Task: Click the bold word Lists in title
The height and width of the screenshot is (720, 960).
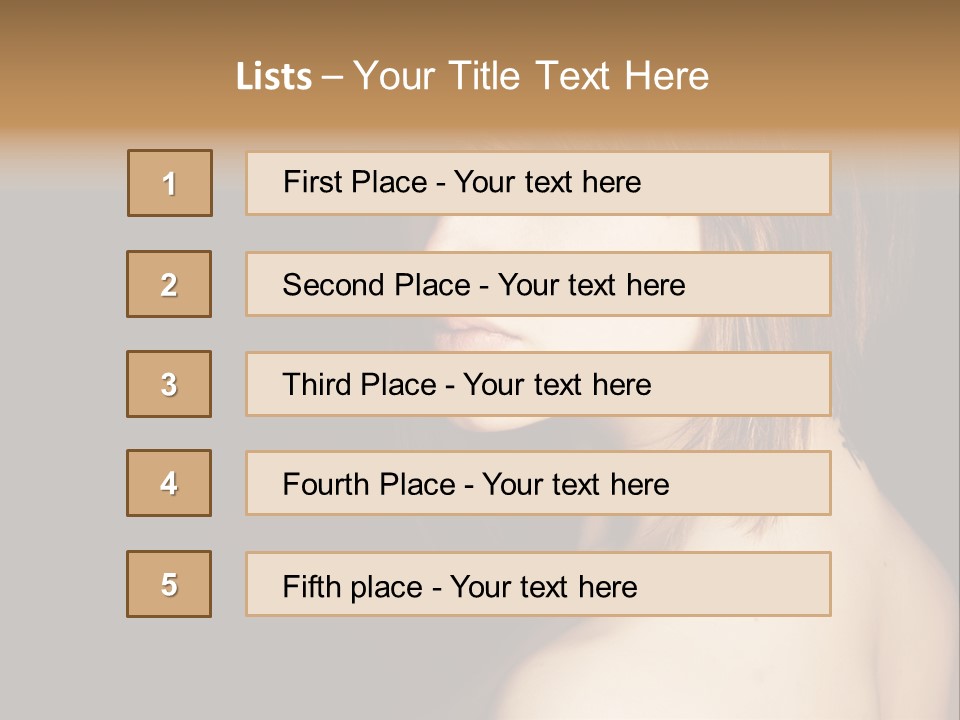Action: 274,76
